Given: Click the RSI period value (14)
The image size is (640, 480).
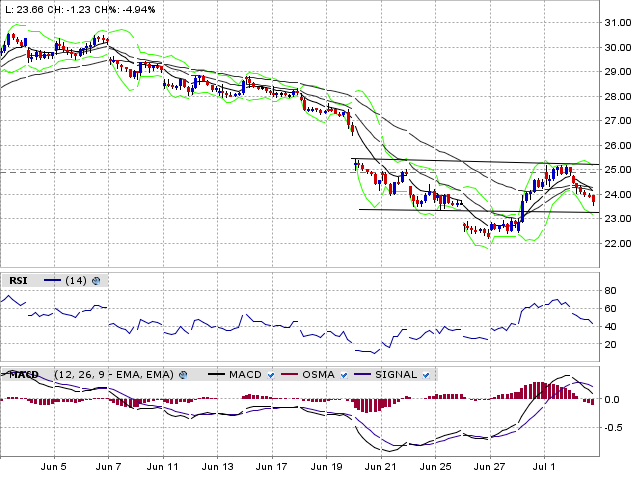Looking at the screenshot, I should pos(75,281).
